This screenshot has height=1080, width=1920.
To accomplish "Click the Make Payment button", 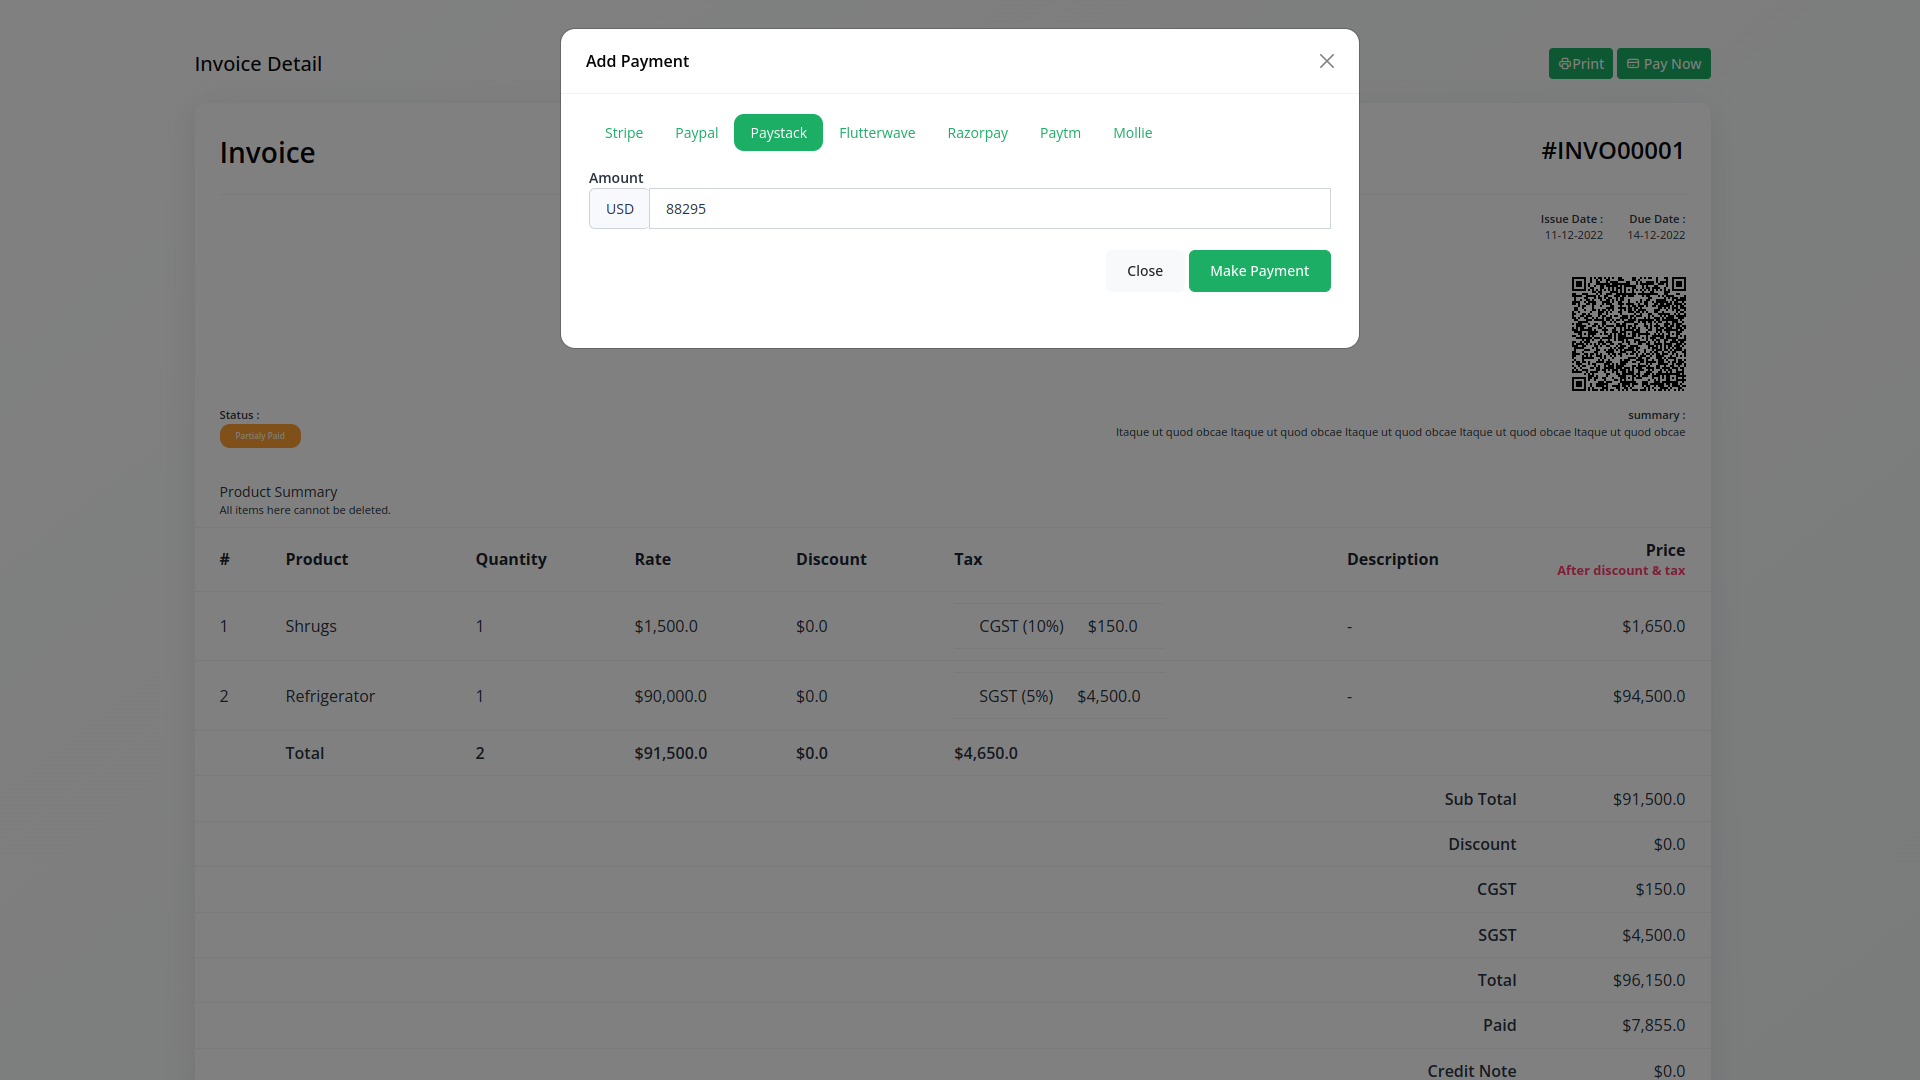I will click(x=1258, y=271).
